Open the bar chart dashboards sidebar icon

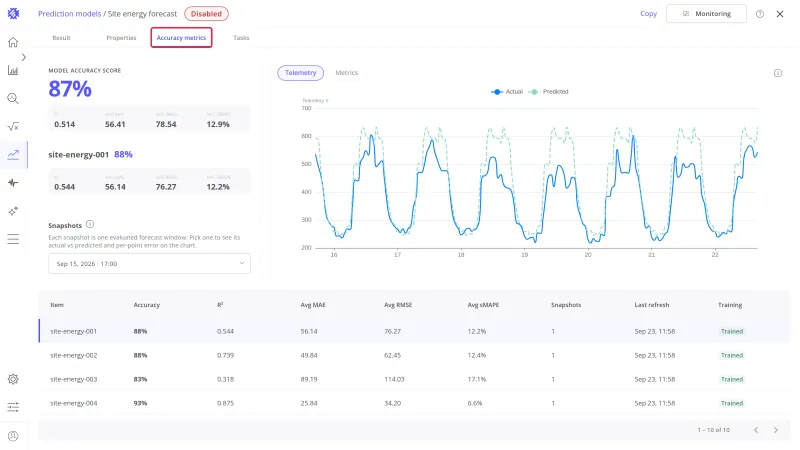pyautogui.click(x=13, y=70)
